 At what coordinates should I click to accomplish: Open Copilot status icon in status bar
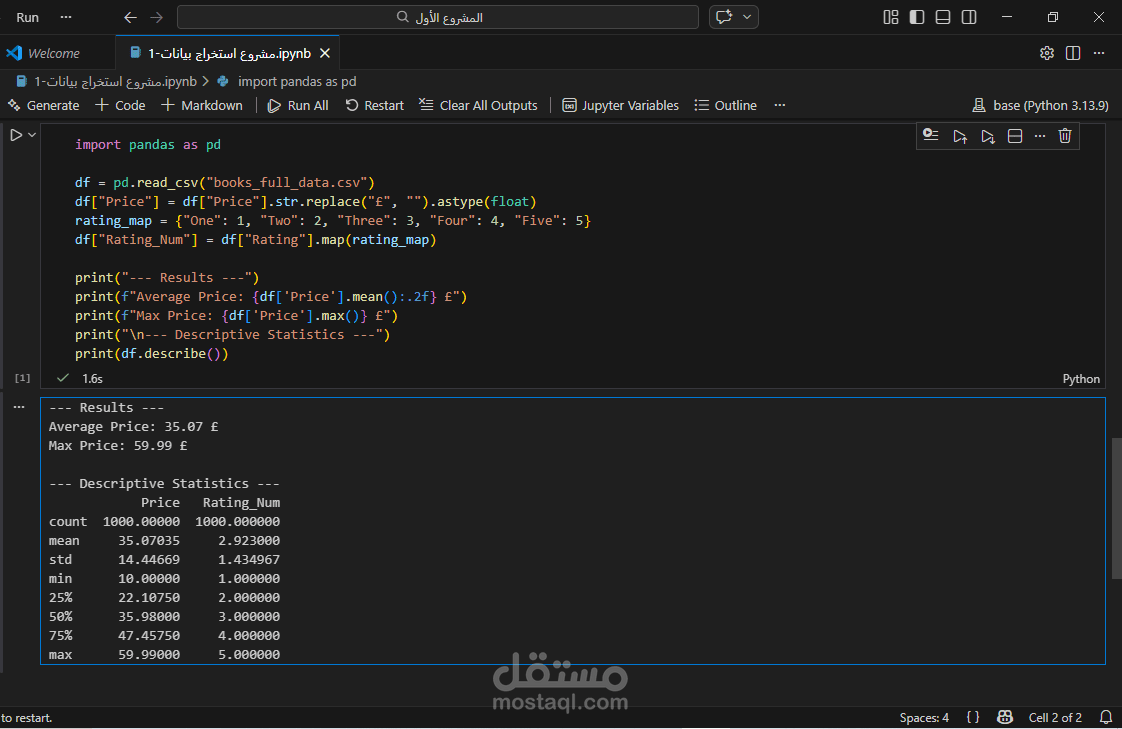pyautogui.click(x=1005, y=718)
